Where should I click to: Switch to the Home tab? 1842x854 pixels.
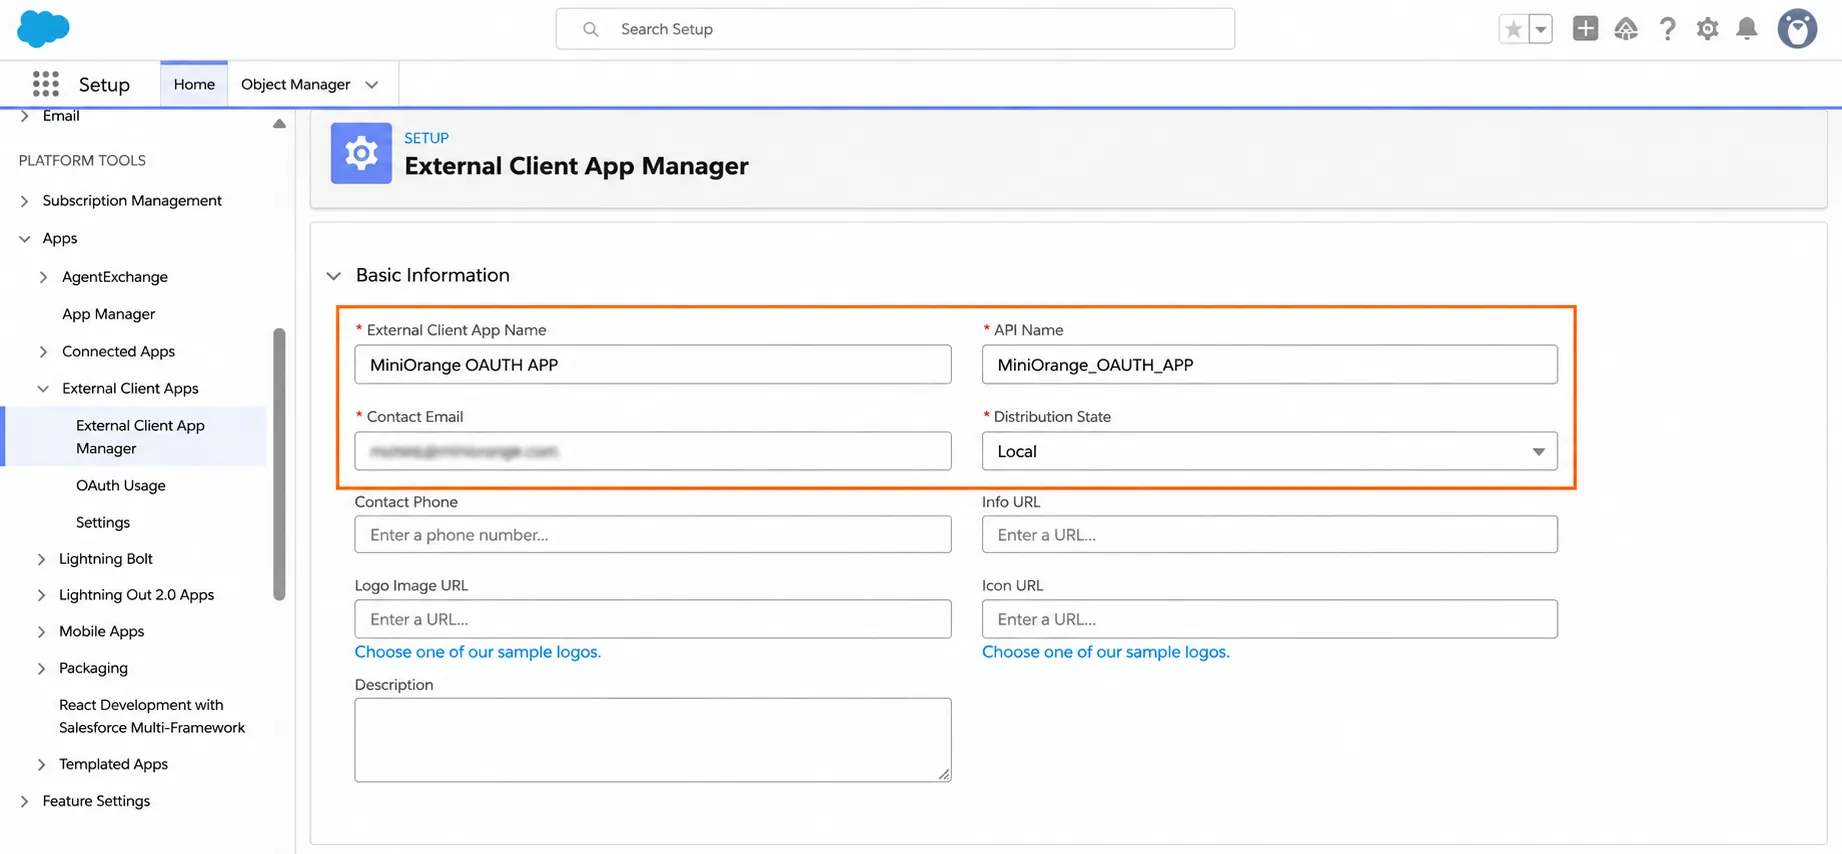coord(194,84)
